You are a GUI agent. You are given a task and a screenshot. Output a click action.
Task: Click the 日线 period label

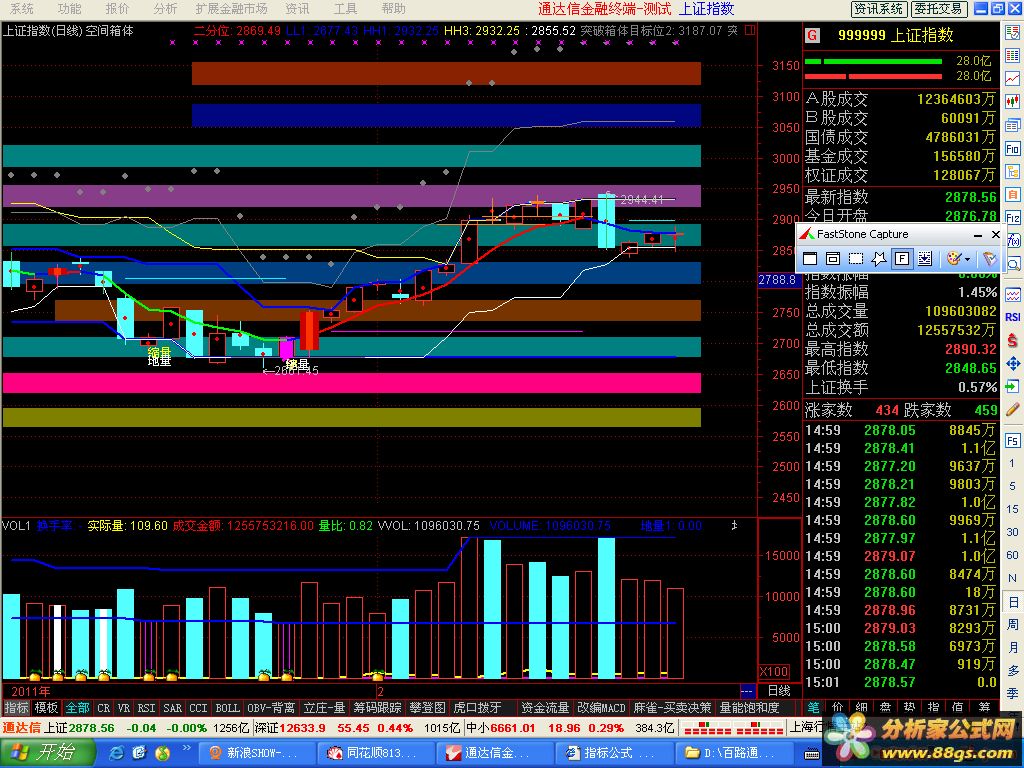[x=779, y=691]
